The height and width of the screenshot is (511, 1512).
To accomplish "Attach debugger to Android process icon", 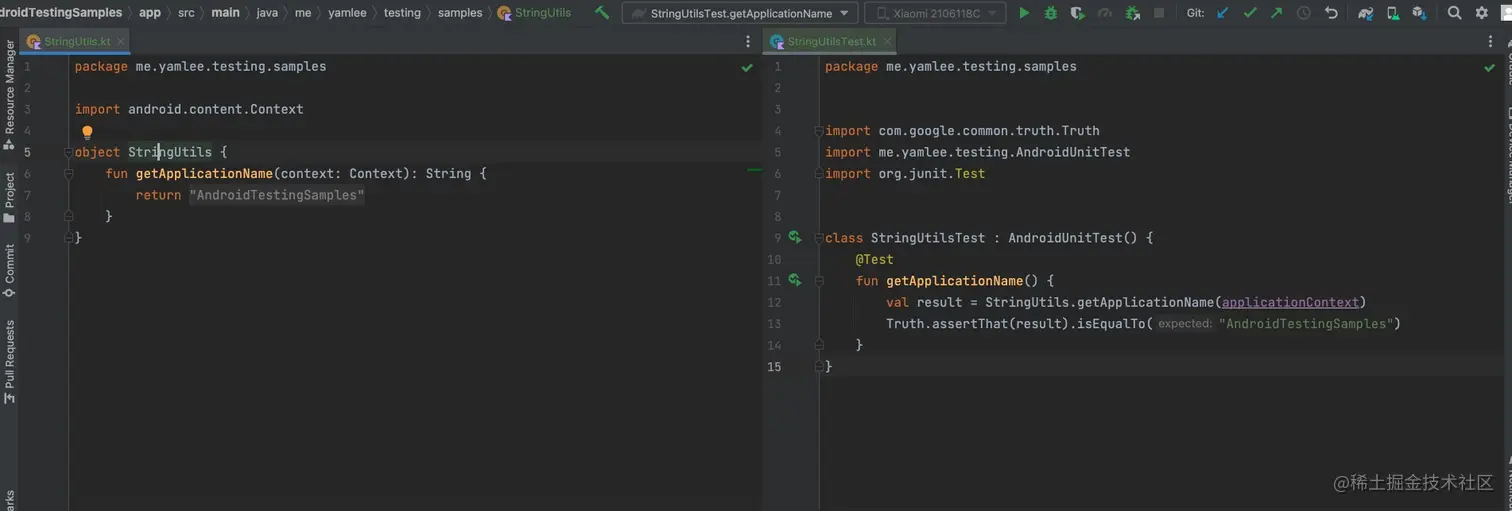I will tap(1132, 13).
